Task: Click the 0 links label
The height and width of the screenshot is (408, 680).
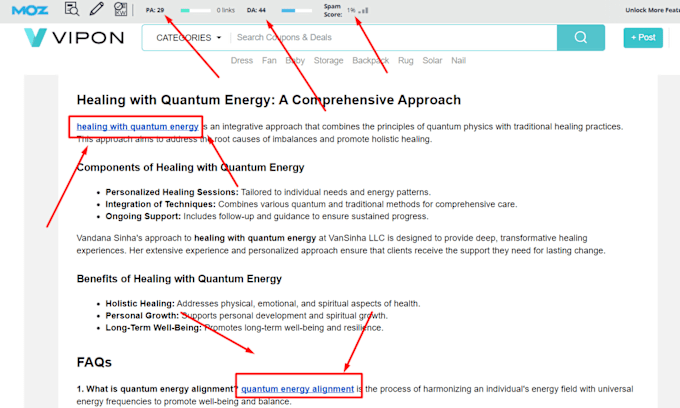Action: point(226,10)
